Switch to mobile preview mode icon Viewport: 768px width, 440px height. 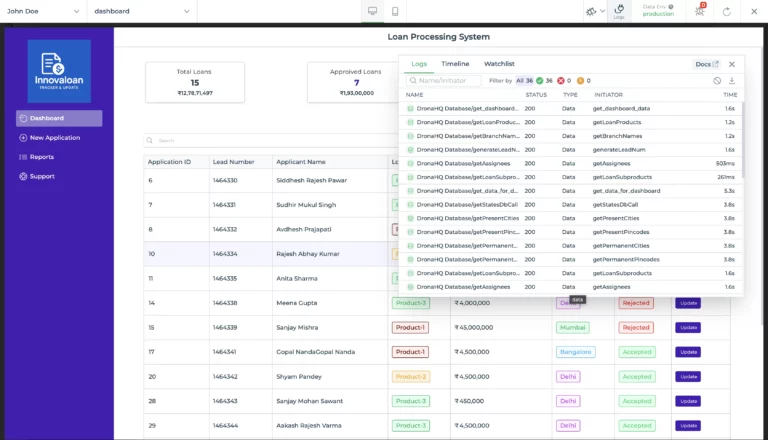pos(396,11)
